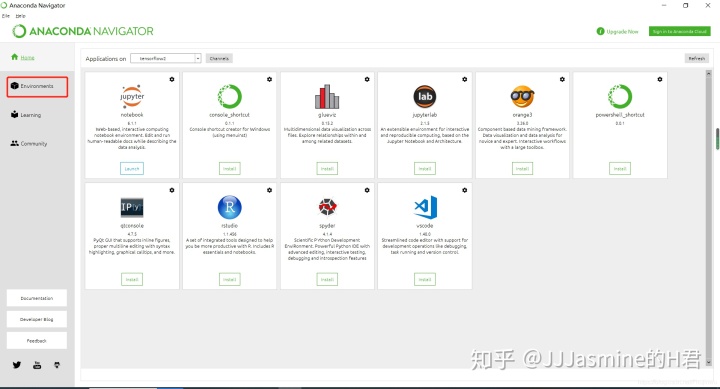
Task: Open settings gear on powershell_shortcut card
Action: click(660, 79)
